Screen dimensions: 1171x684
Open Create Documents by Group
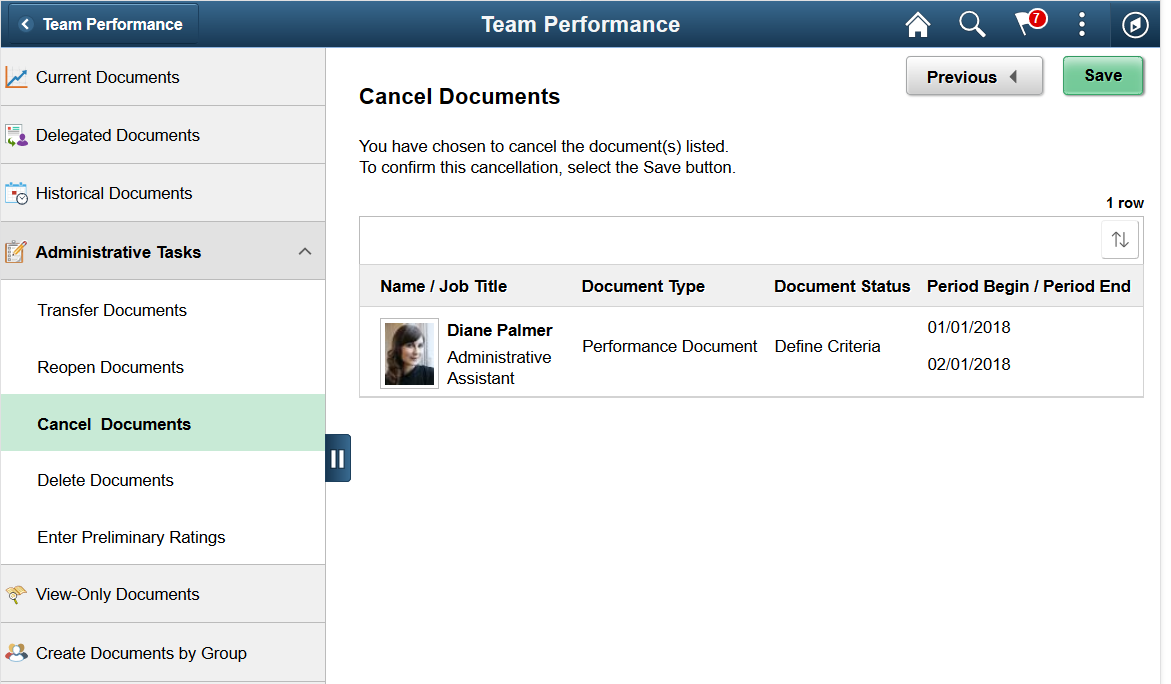tap(163, 653)
